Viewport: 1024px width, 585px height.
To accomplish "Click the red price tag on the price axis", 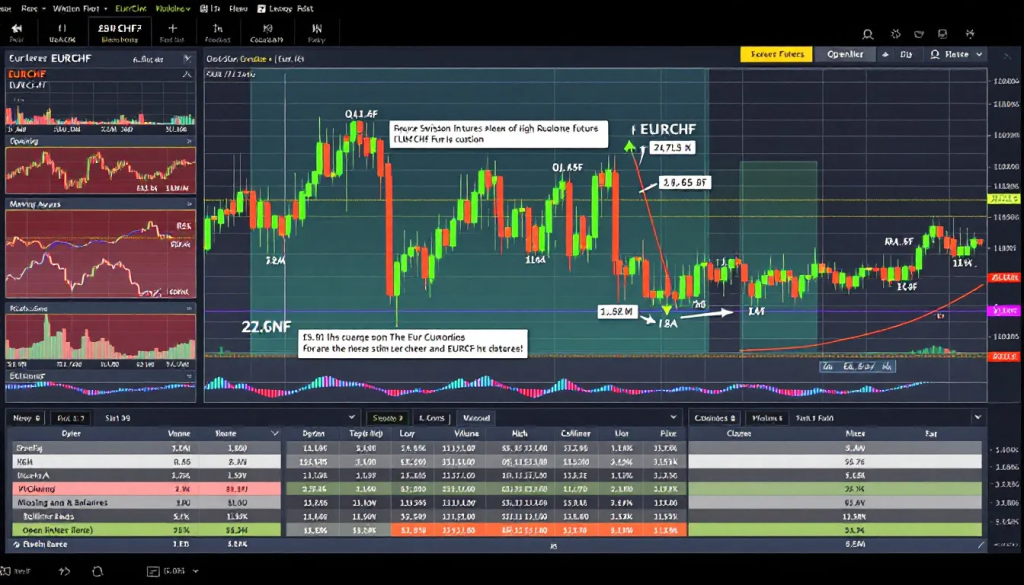I will 1004,278.
